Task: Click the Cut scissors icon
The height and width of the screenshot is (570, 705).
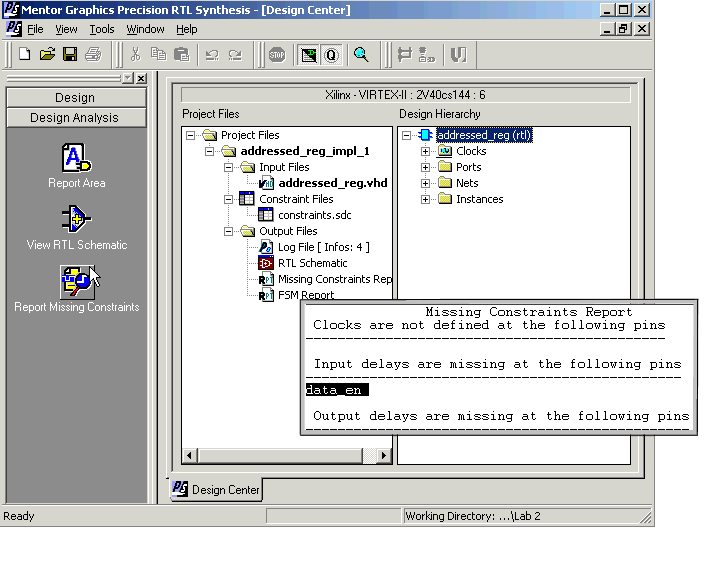Action: [x=135, y=54]
